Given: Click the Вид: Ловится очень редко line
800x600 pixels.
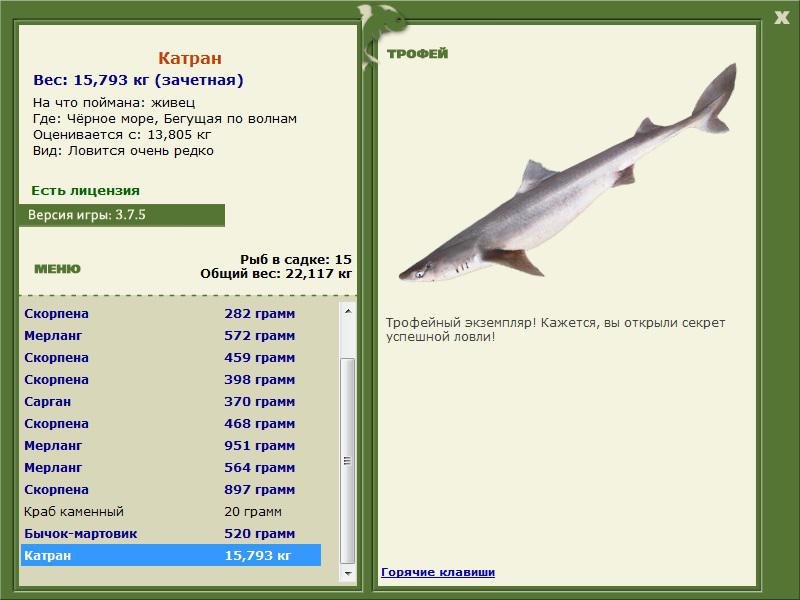Looking at the screenshot, I should 123,151.
